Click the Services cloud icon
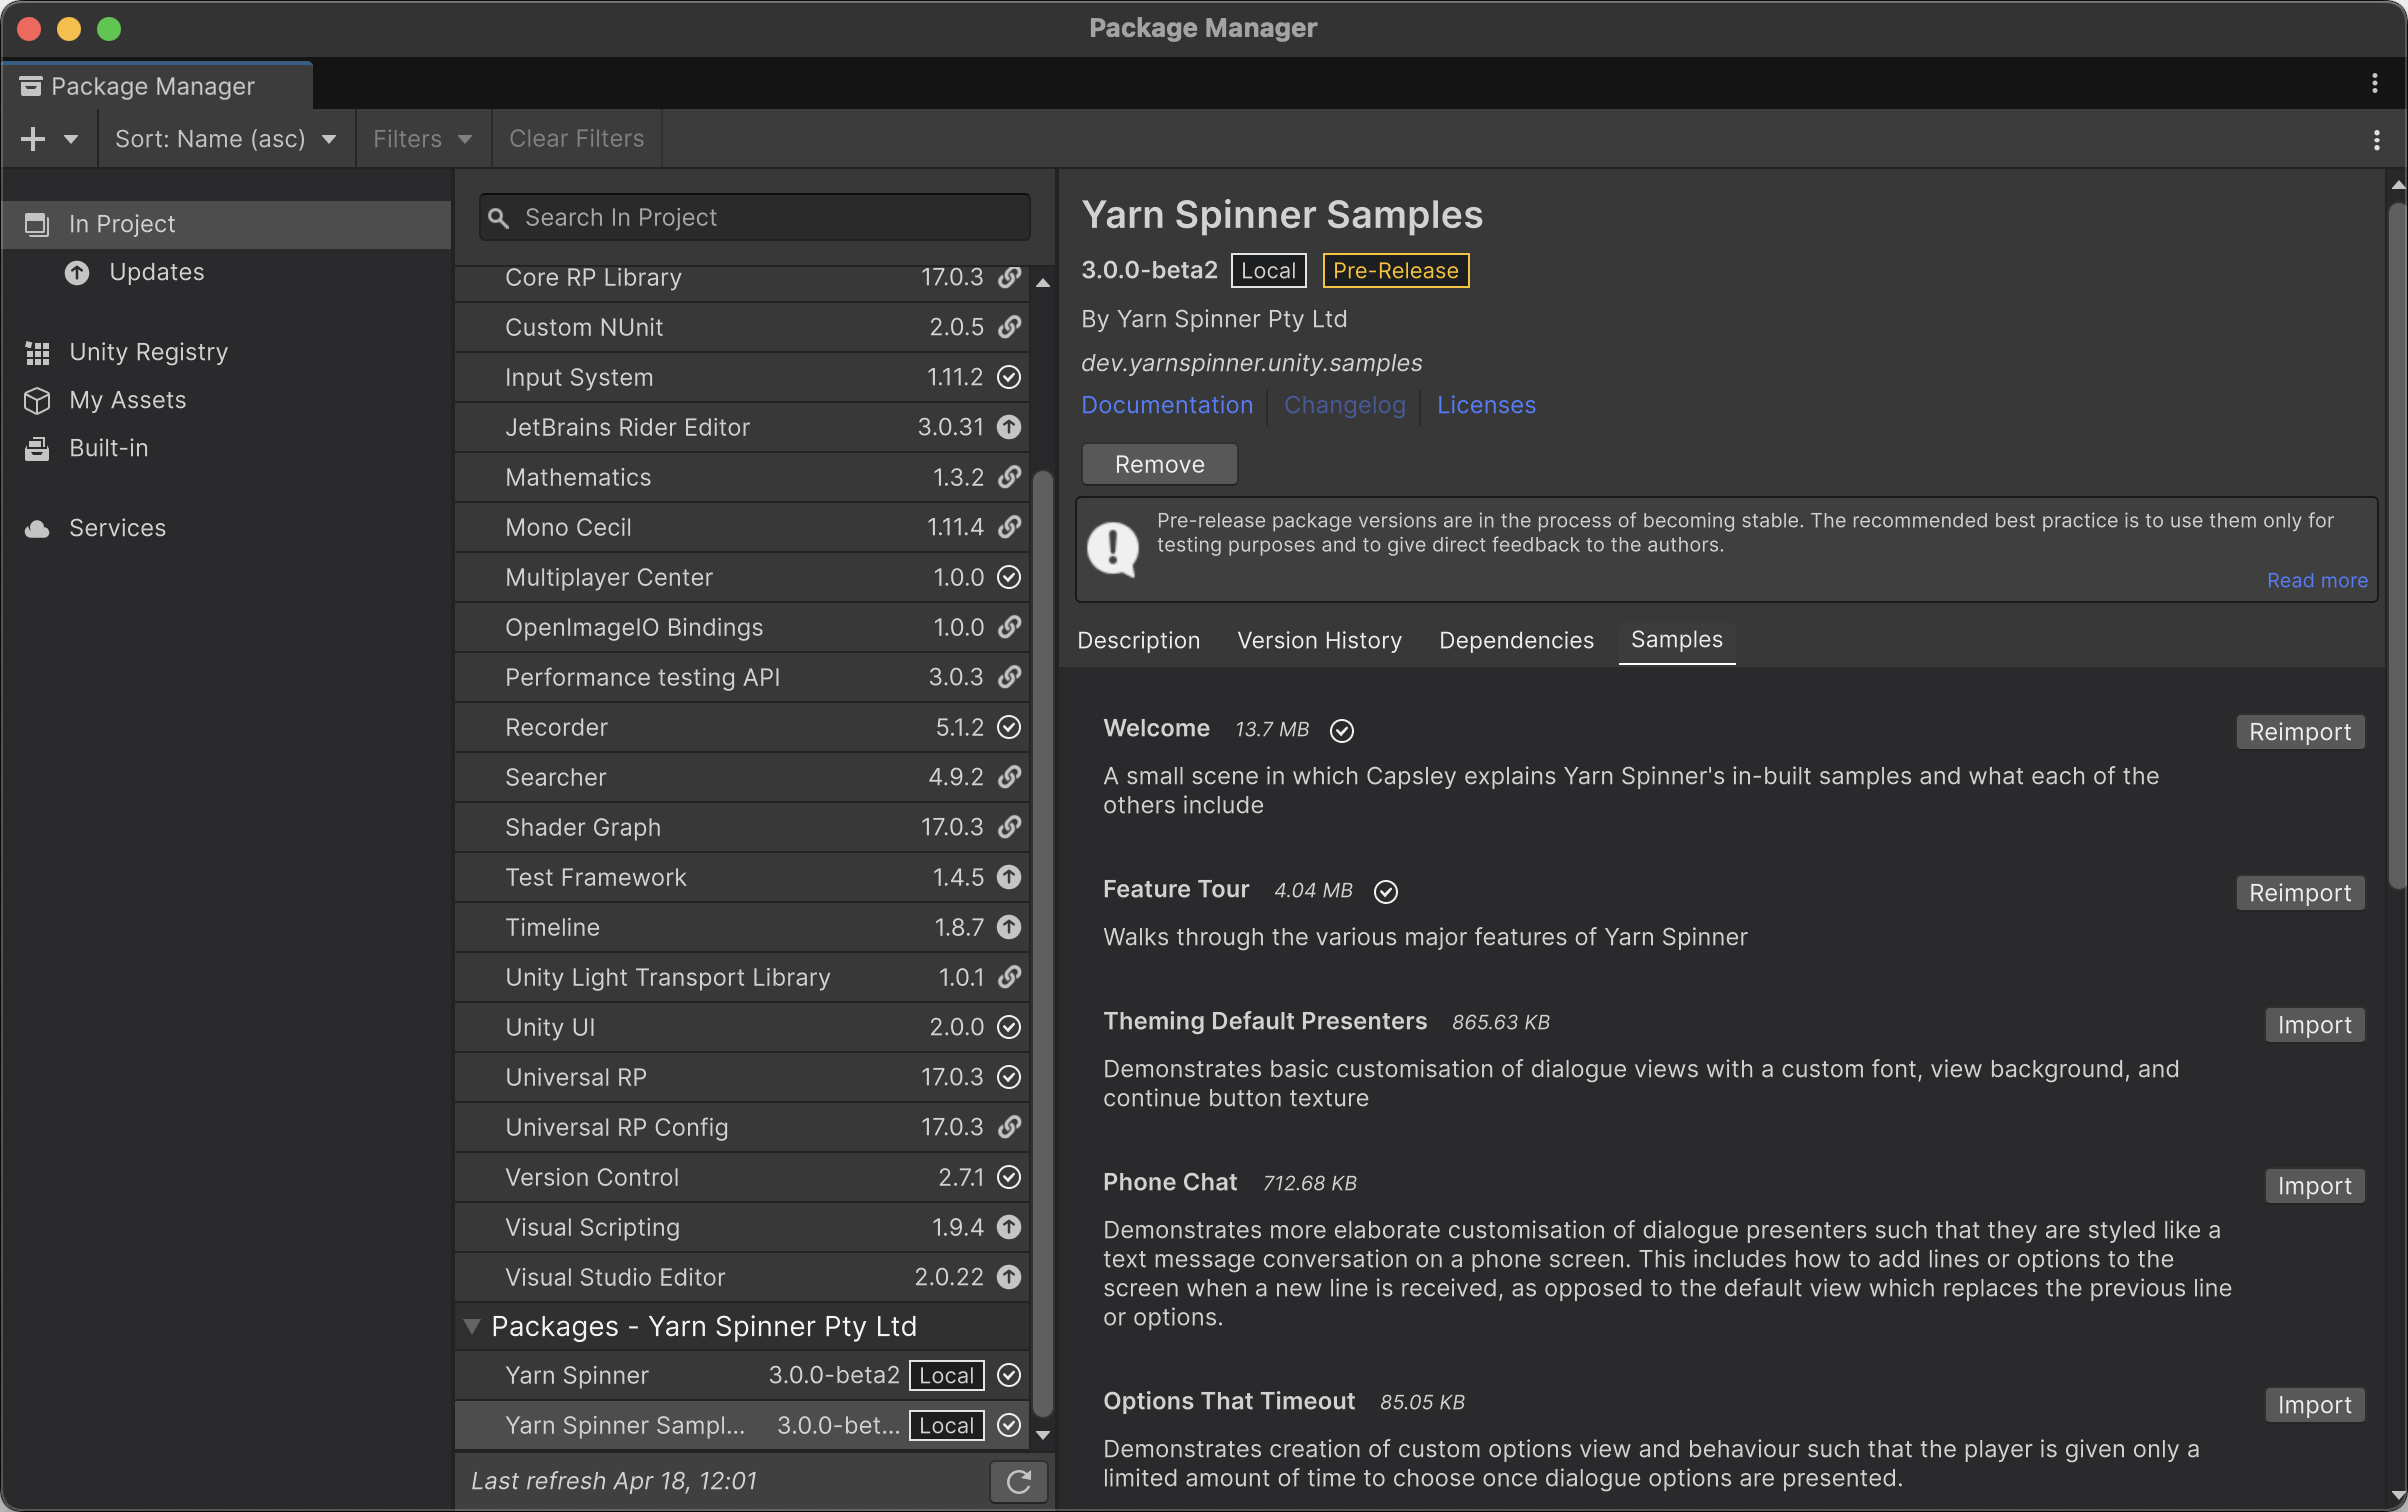 click(x=37, y=528)
